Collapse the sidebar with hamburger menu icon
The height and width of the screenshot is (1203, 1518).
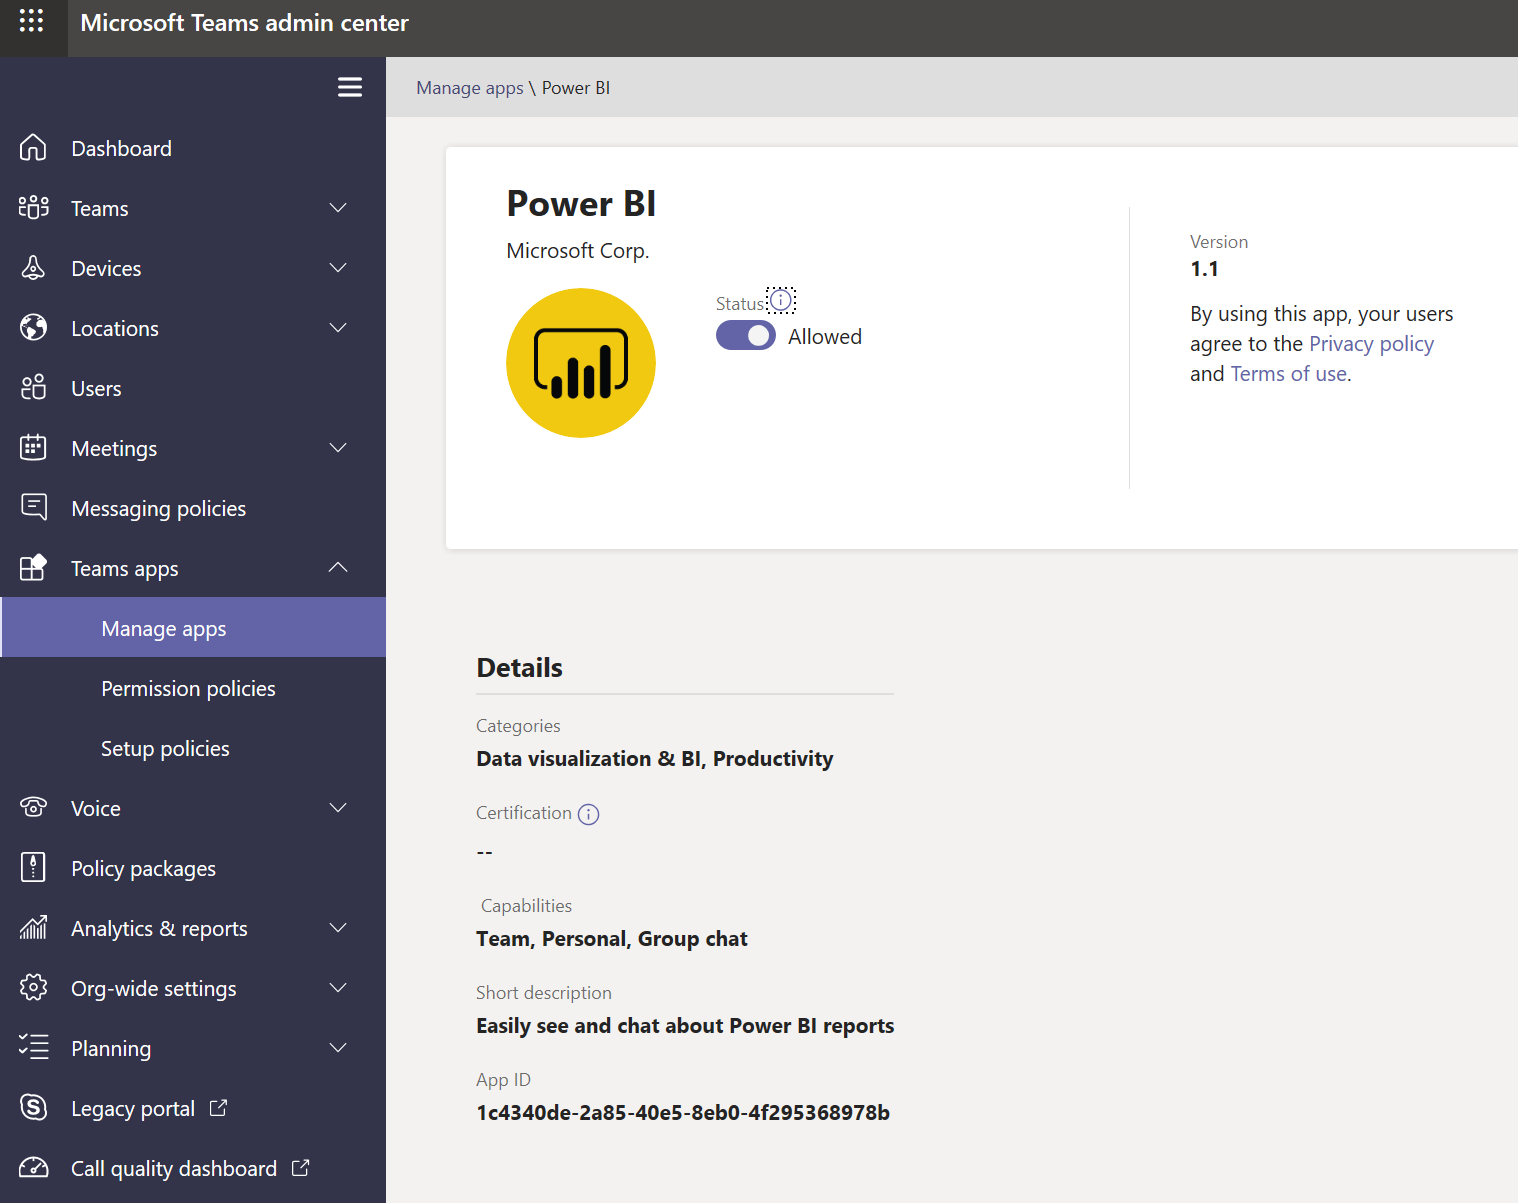click(x=350, y=87)
